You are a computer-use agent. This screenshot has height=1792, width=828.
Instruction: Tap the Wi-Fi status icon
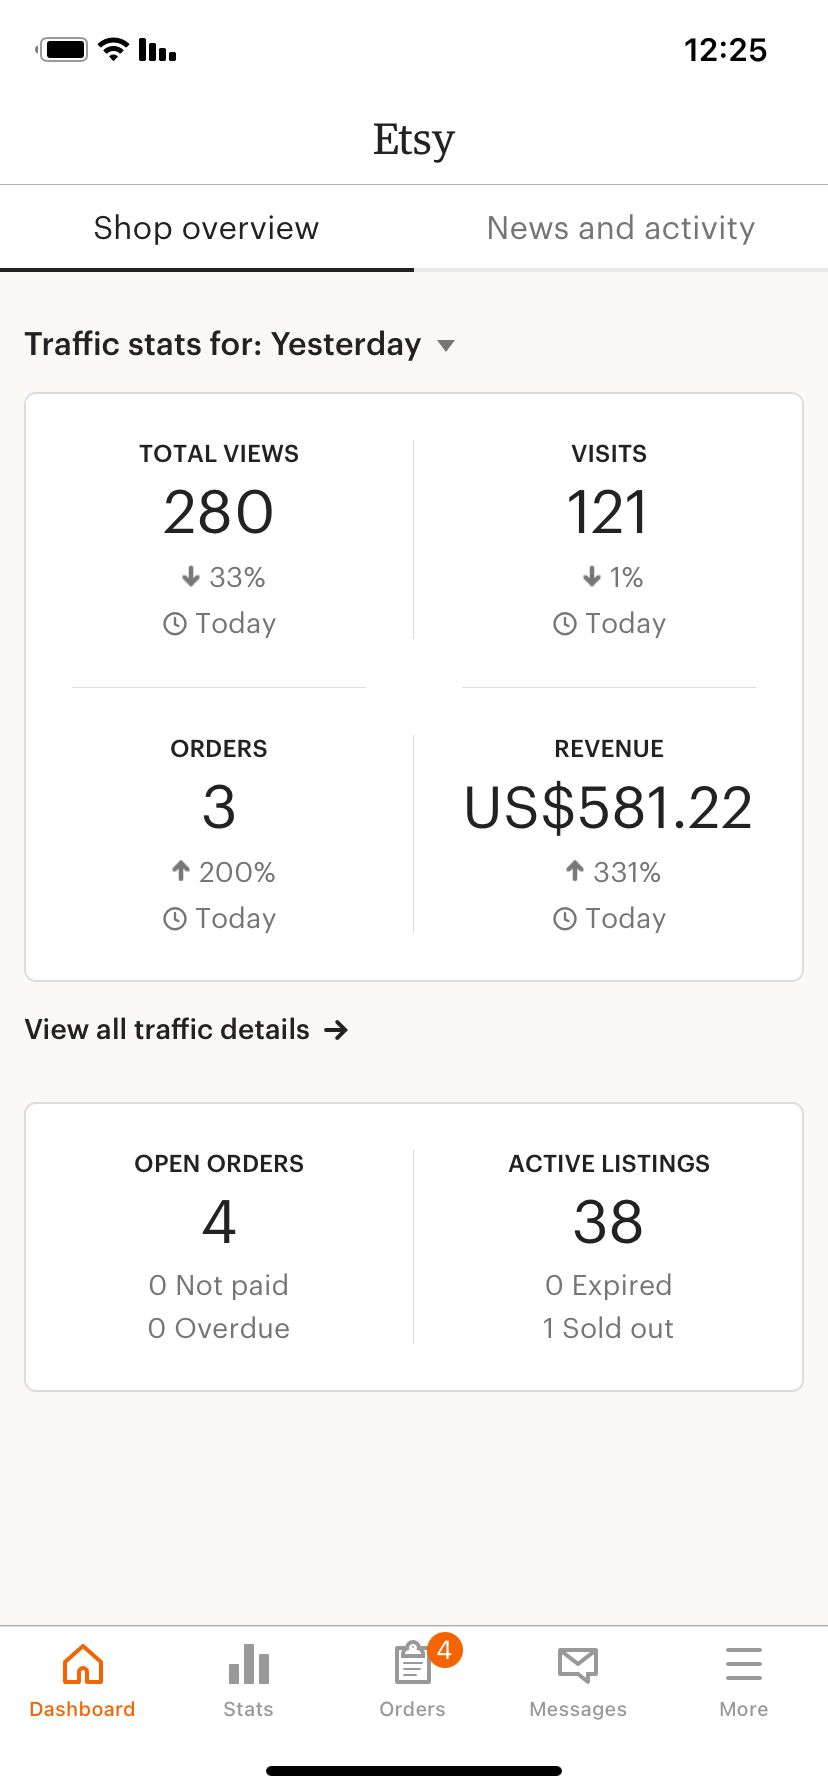[x=114, y=49]
